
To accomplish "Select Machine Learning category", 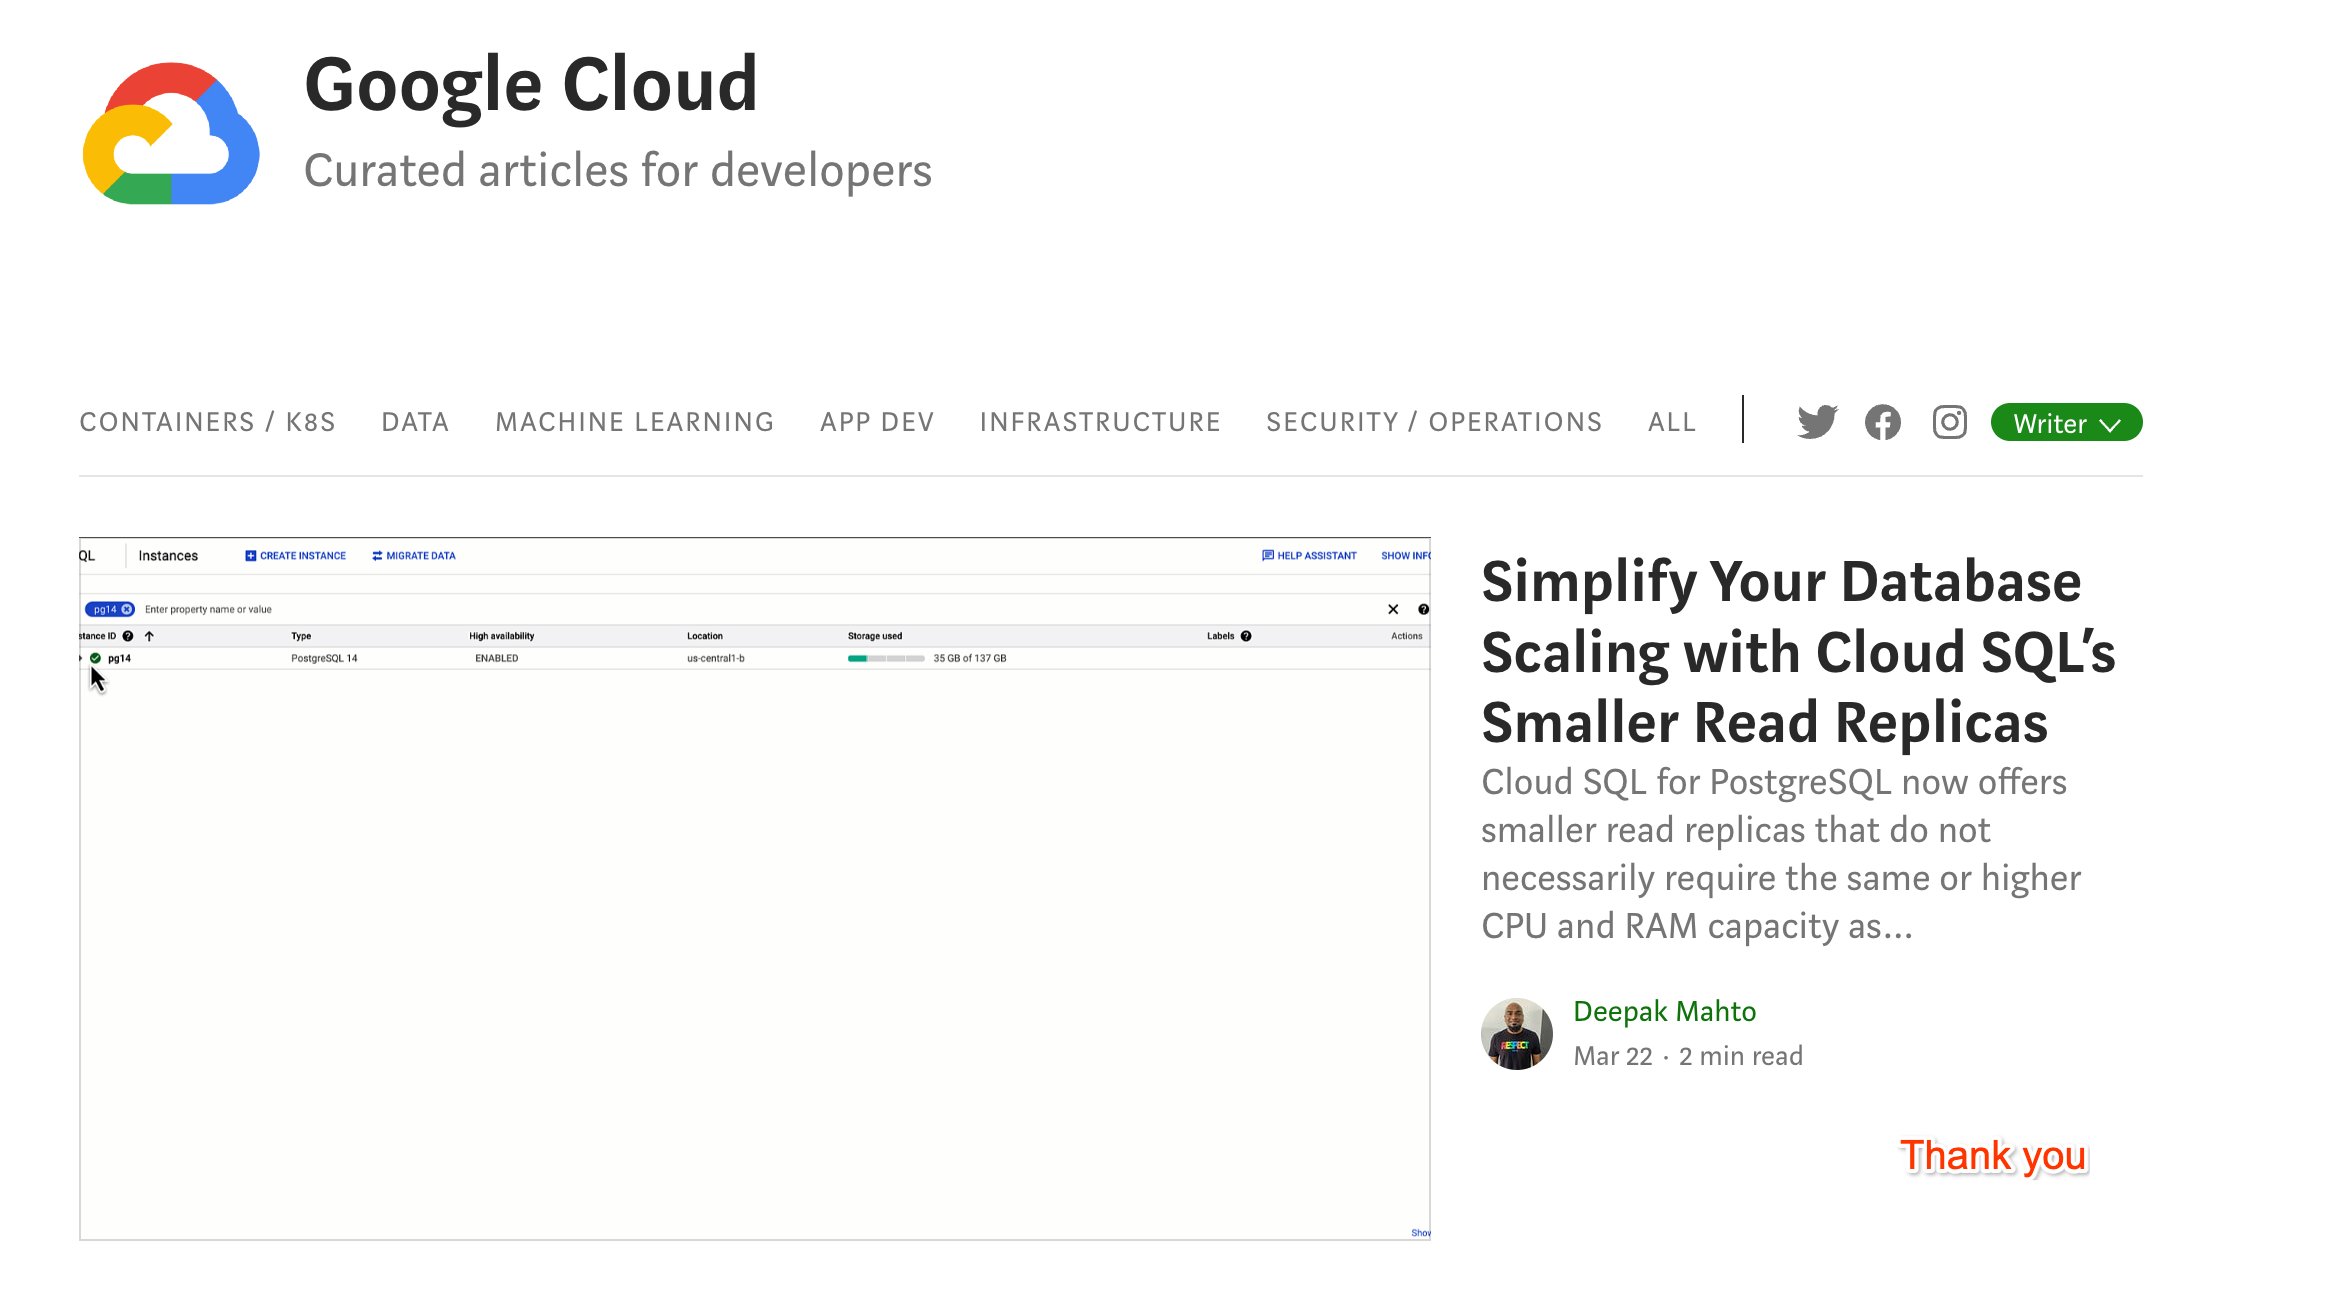I will click(635, 422).
